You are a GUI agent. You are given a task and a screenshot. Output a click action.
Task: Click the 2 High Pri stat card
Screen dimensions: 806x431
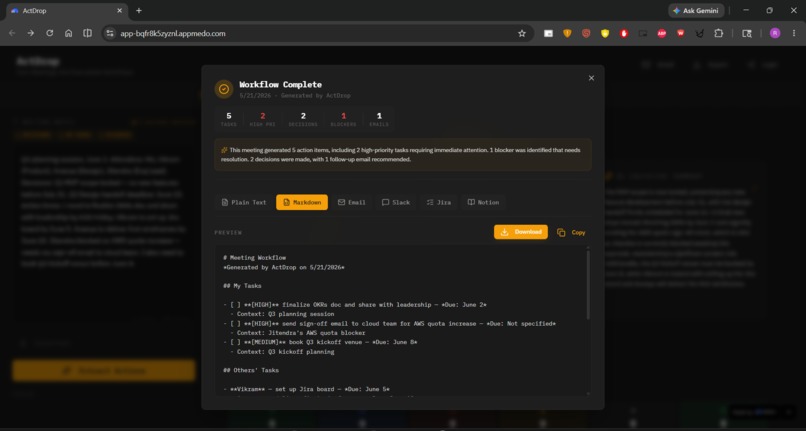pos(262,119)
